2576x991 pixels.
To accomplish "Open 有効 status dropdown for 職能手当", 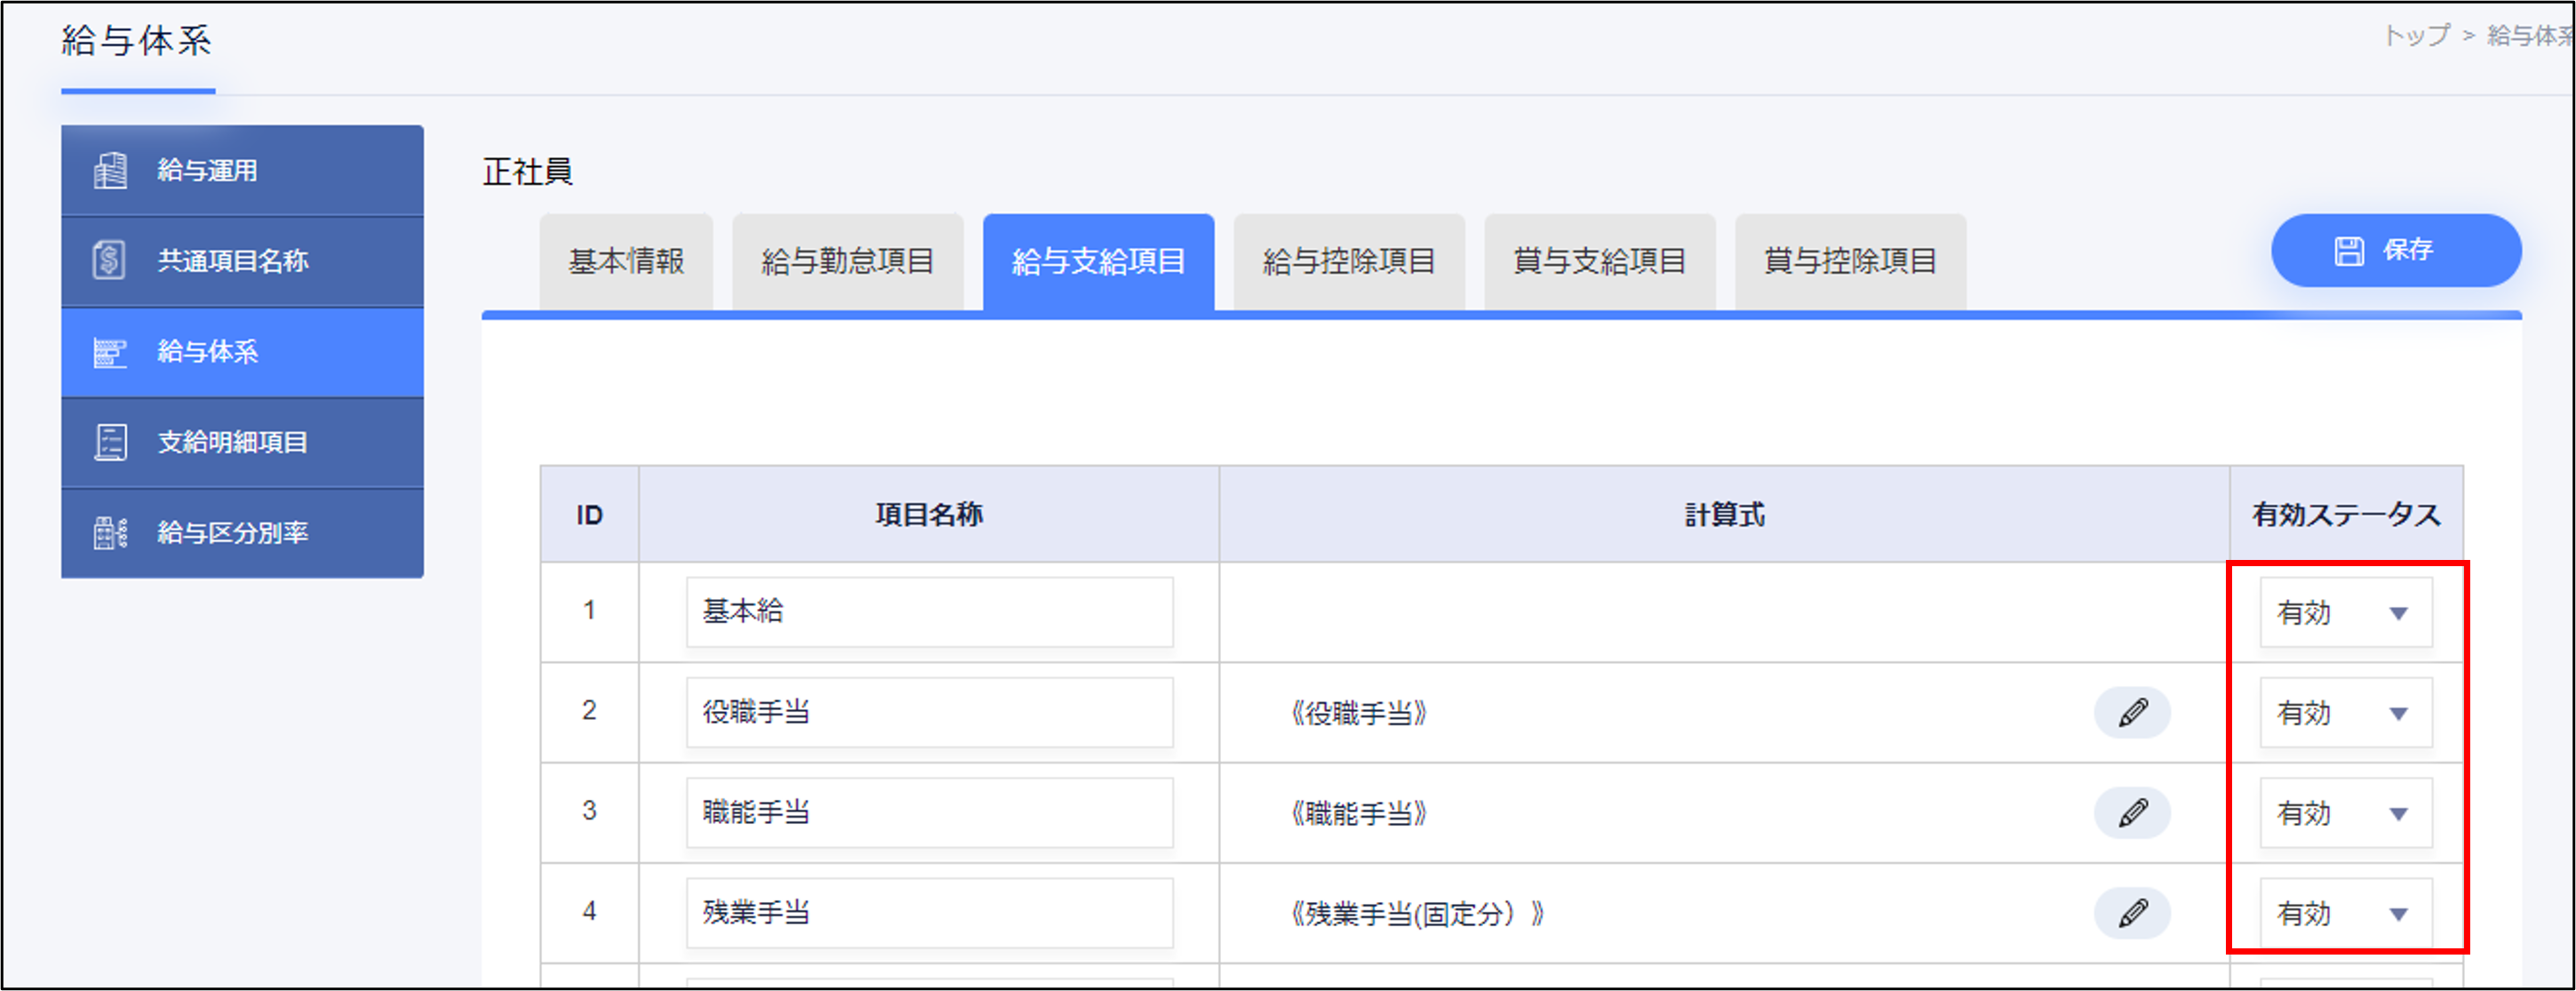I will pos(2345,813).
